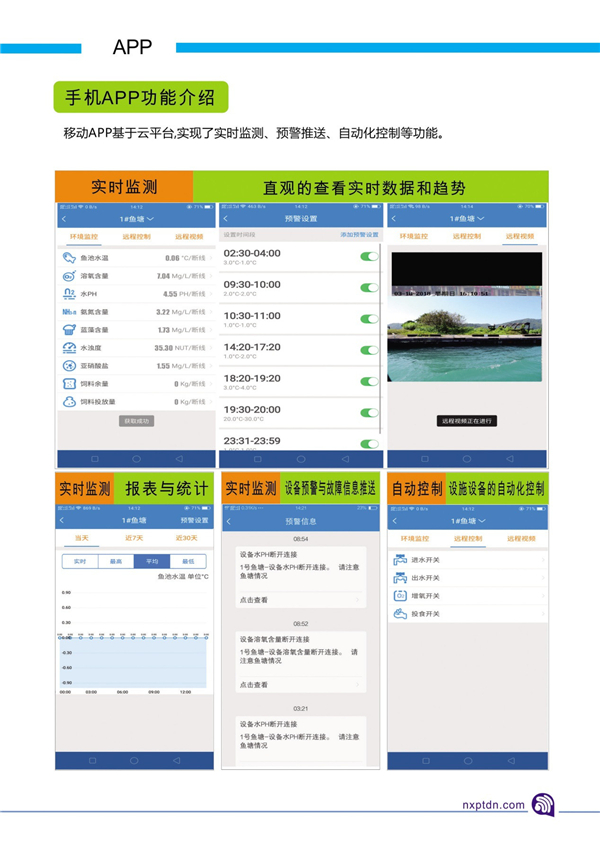Open 1#鱼塘 pond dropdown on sensor list screen

pyautogui.click(x=136, y=219)
